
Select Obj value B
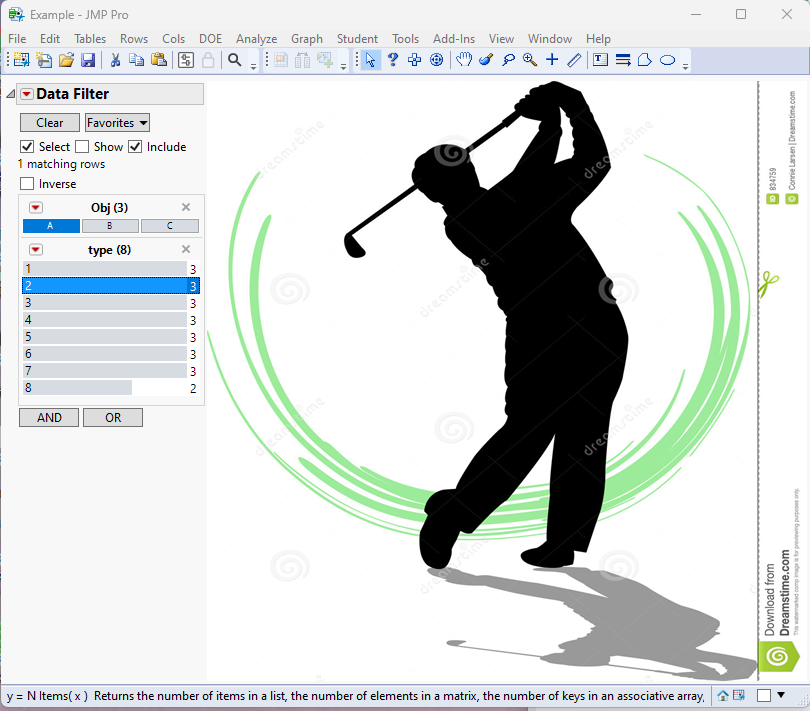[x=110, y=226]
